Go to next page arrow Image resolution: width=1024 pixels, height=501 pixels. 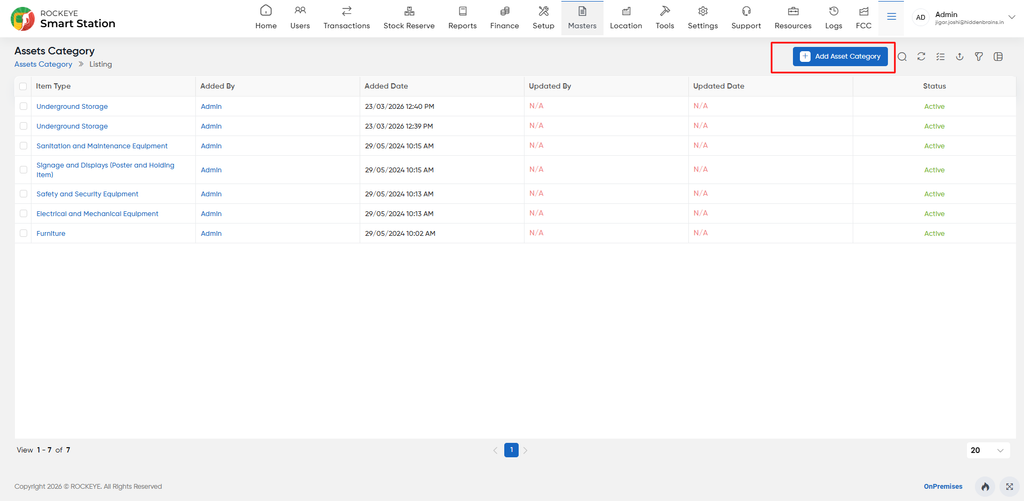526,450
